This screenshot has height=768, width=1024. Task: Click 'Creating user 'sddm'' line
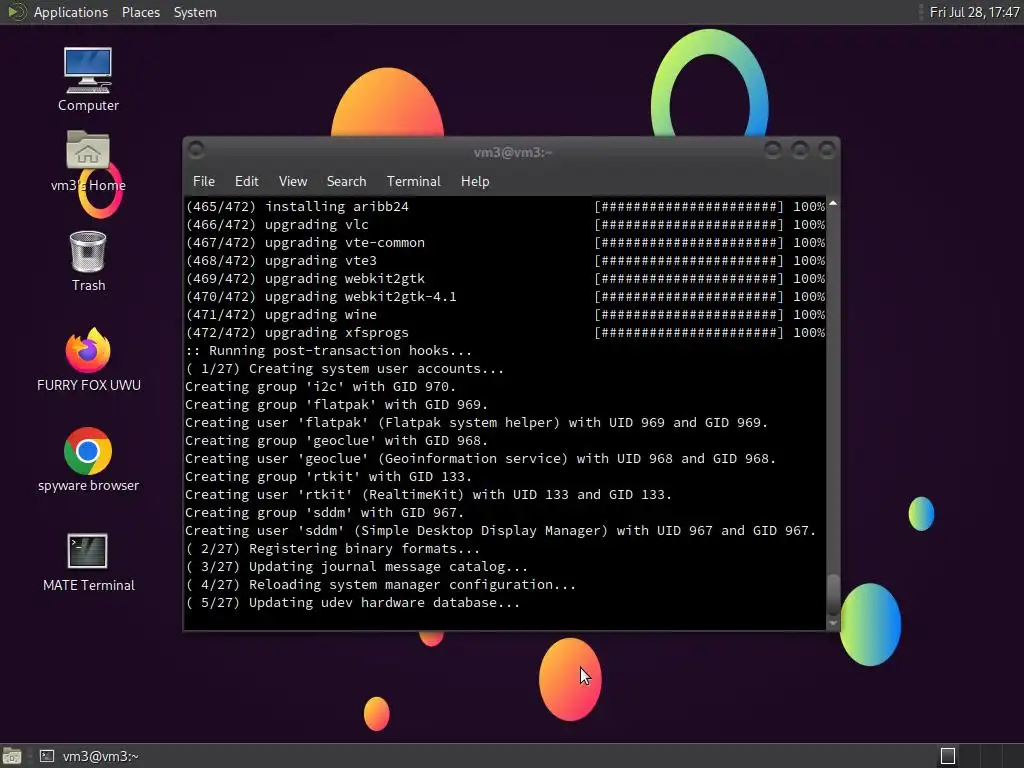point(501,531)
